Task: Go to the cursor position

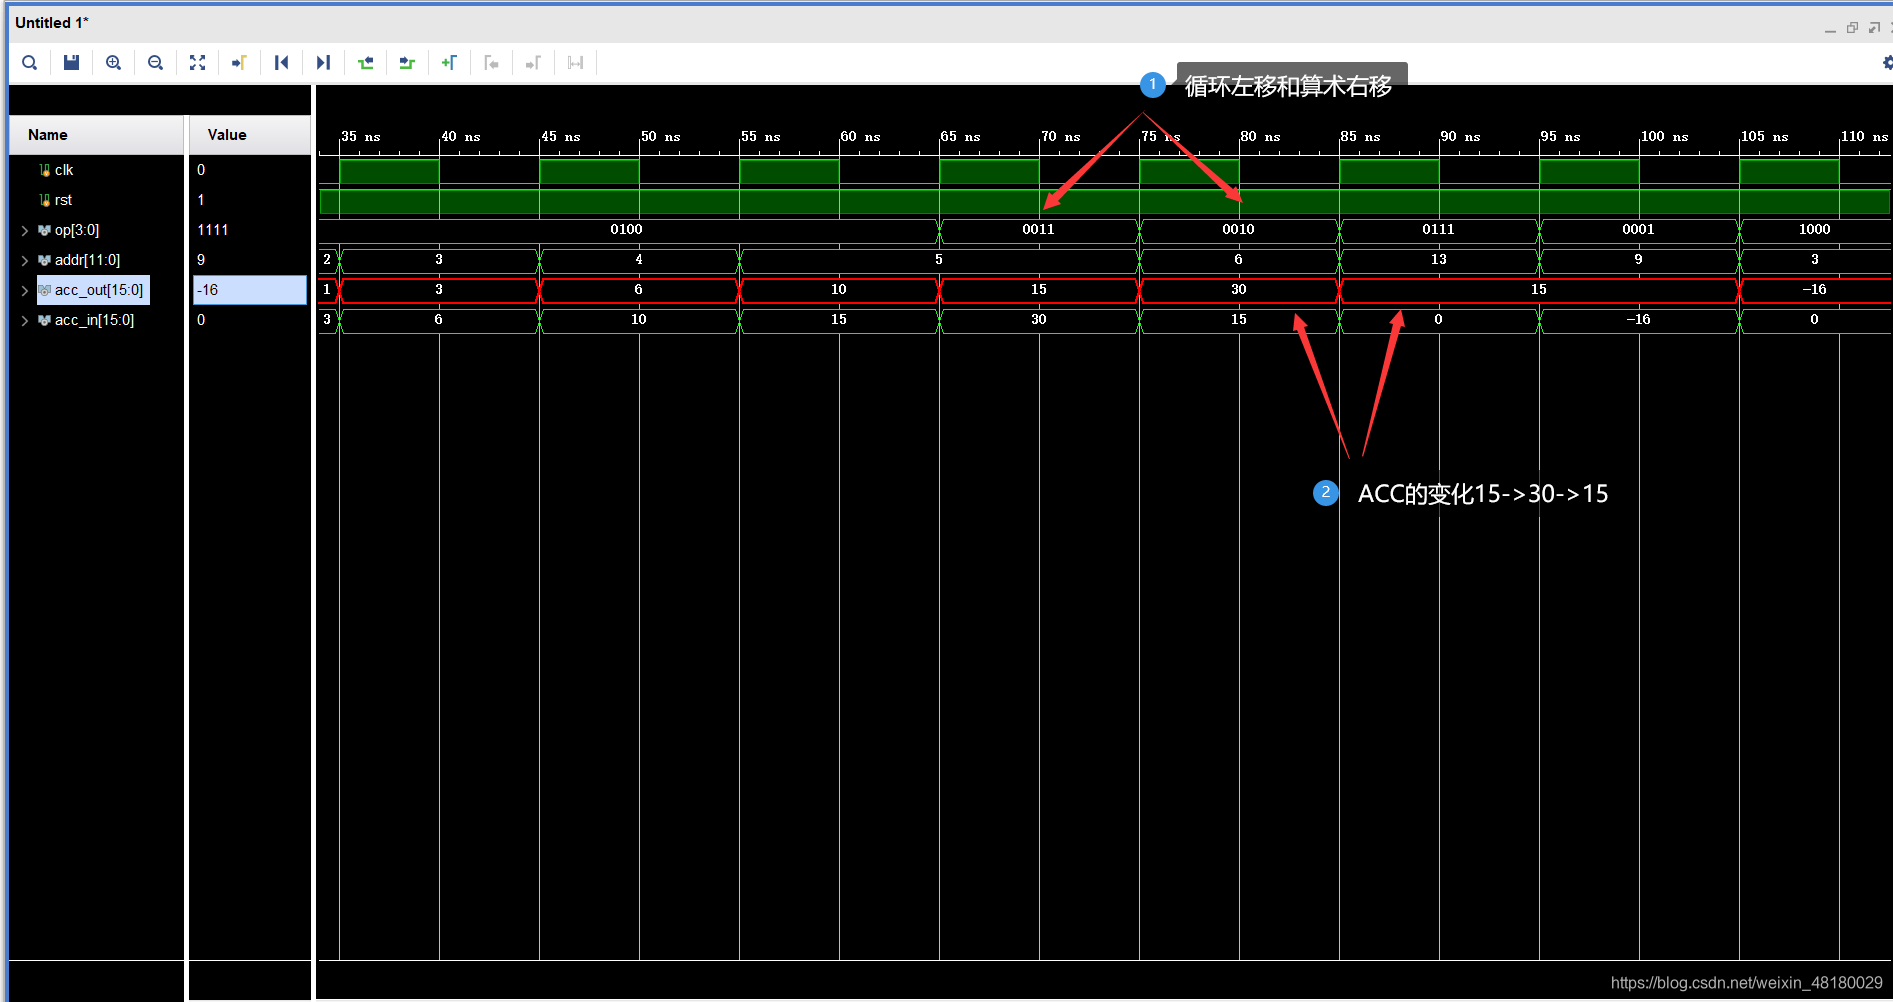Action: pos(239,63)
